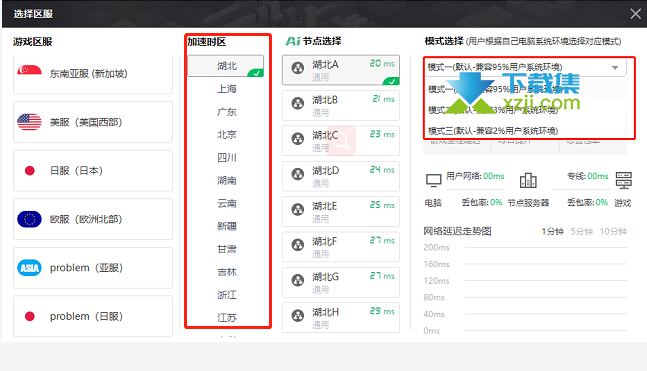Select 湖南 acceleration region
The height and width of the screenshot is (371, 647).
point(227,180)
